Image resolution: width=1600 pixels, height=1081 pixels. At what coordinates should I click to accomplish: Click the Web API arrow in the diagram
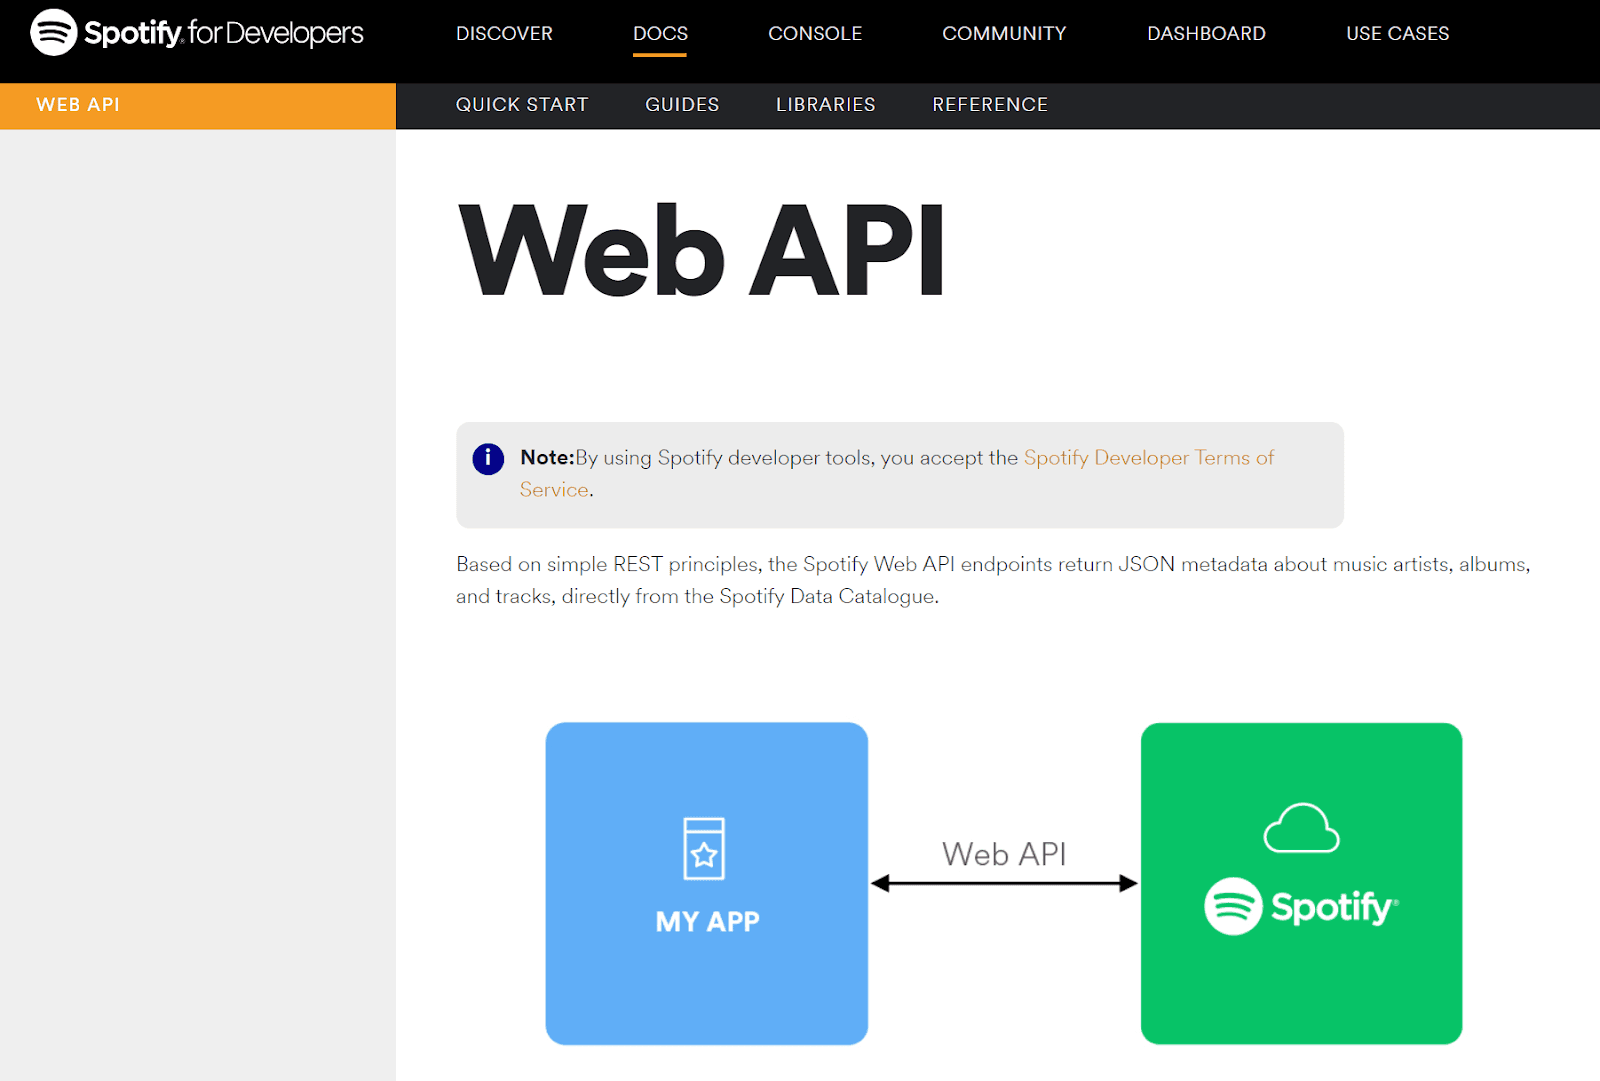pos(1003,882)
